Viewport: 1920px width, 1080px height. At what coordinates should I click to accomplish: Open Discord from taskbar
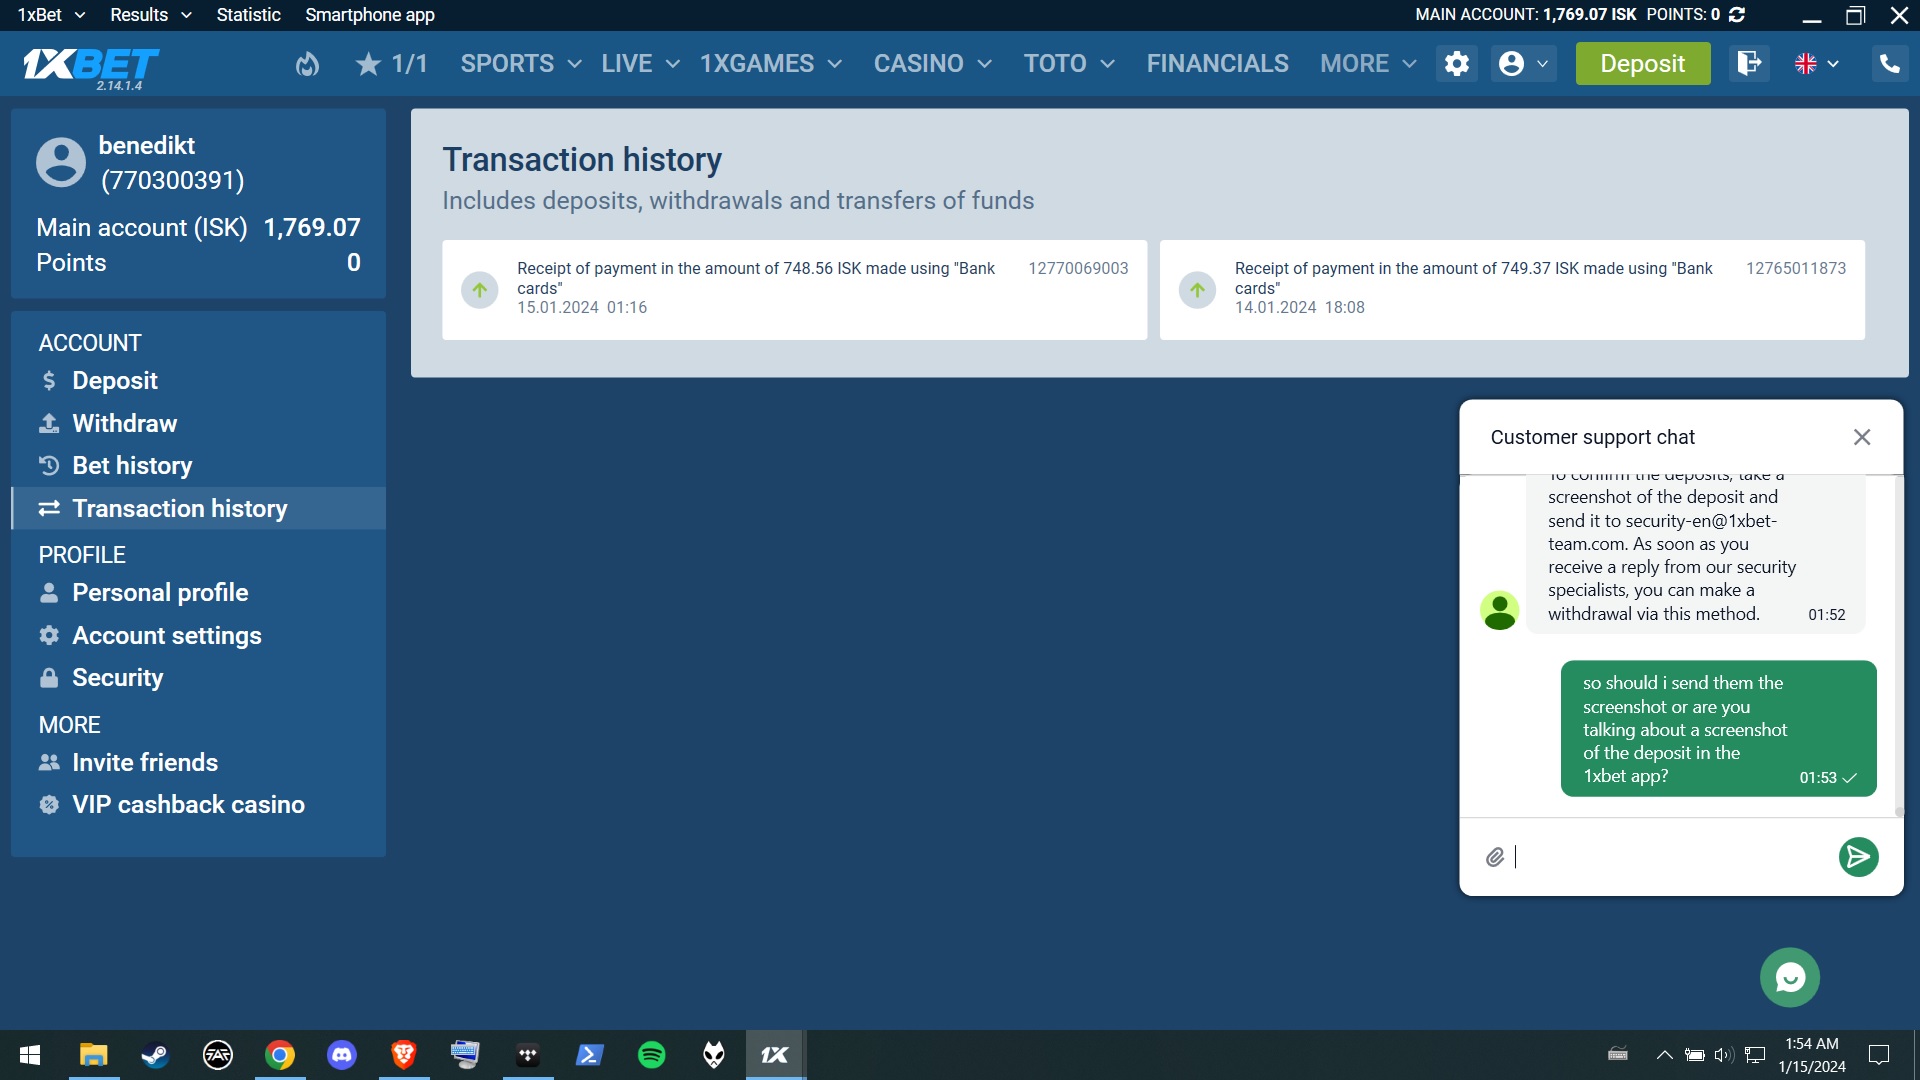pos(342,1055)
